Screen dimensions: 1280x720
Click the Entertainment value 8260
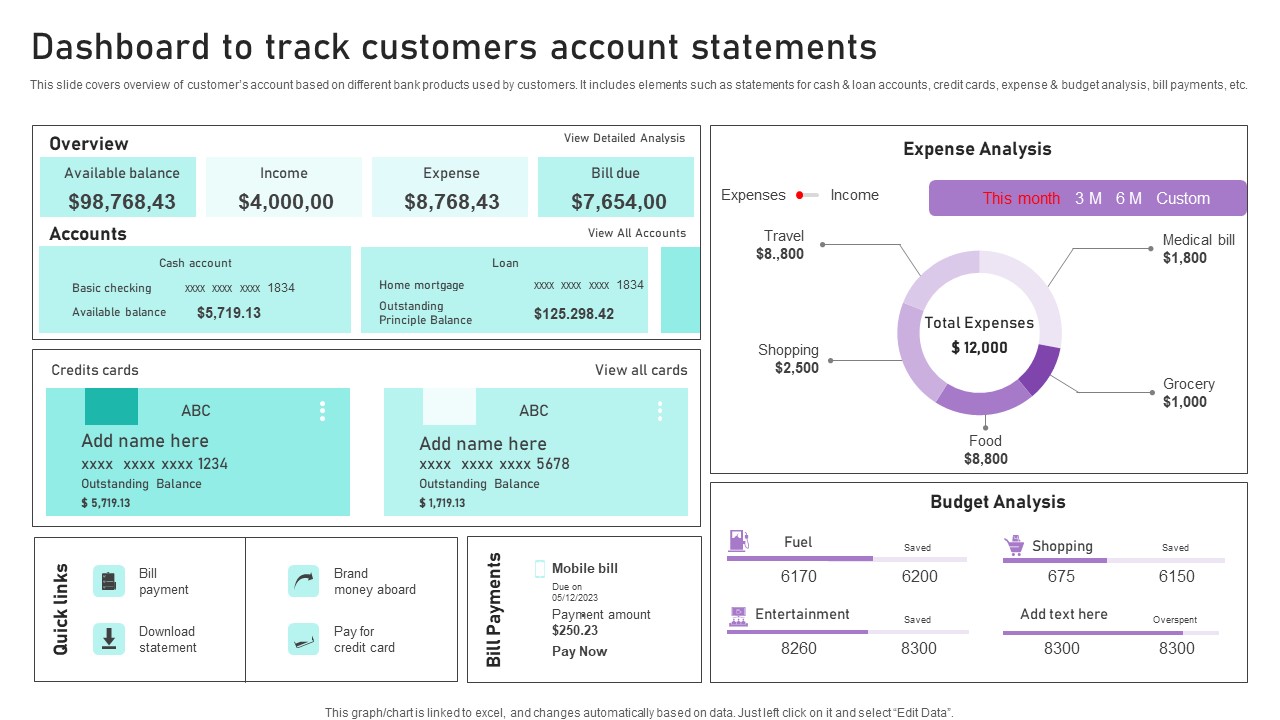[798, 648]
